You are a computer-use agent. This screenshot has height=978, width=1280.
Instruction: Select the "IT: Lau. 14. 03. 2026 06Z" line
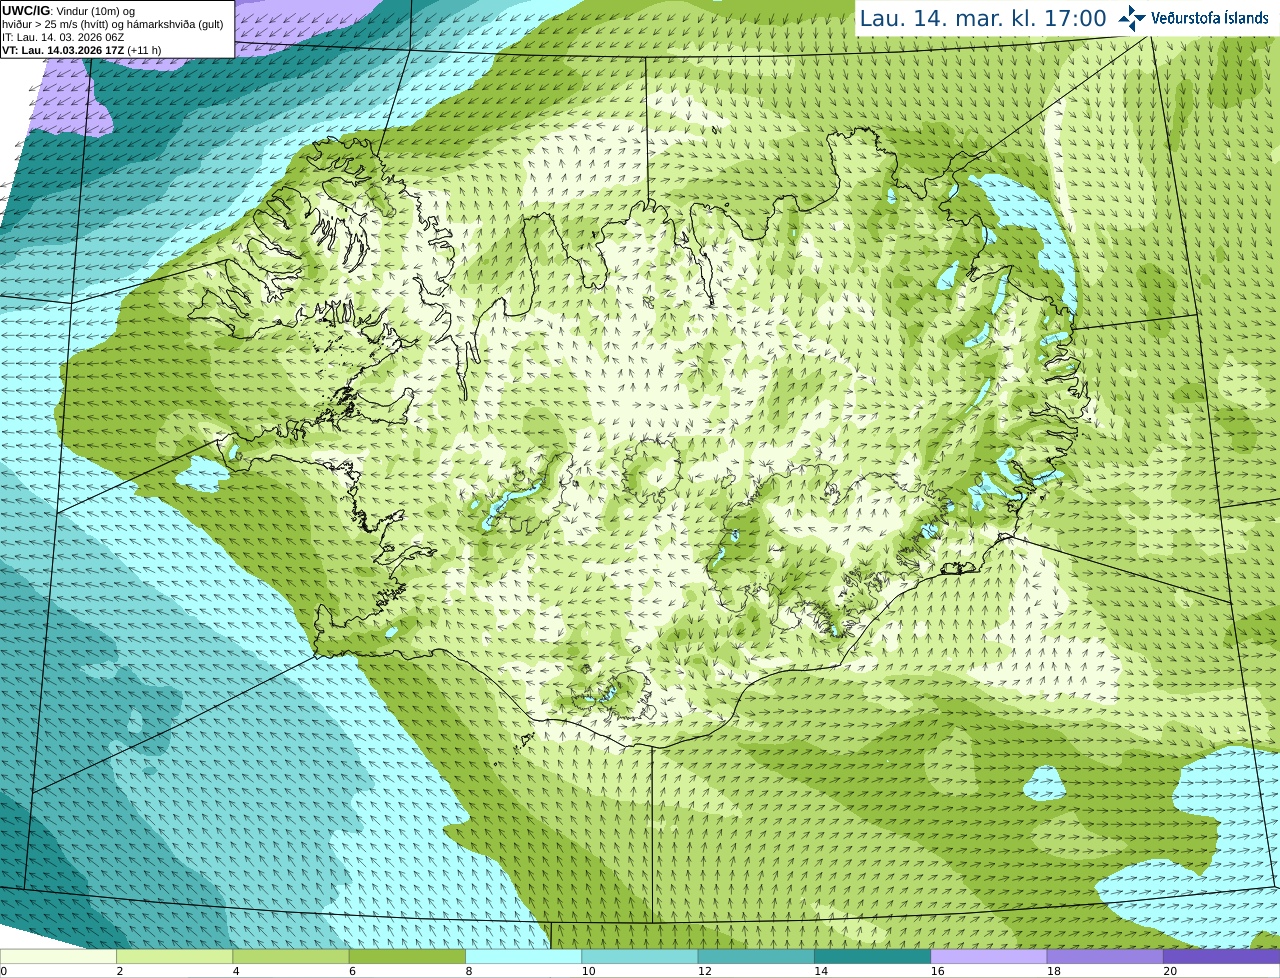[63, 37]
